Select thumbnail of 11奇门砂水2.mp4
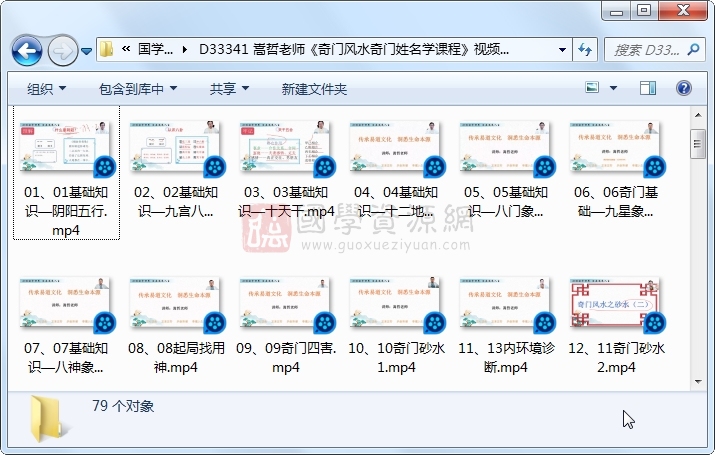 click(617, 304)
